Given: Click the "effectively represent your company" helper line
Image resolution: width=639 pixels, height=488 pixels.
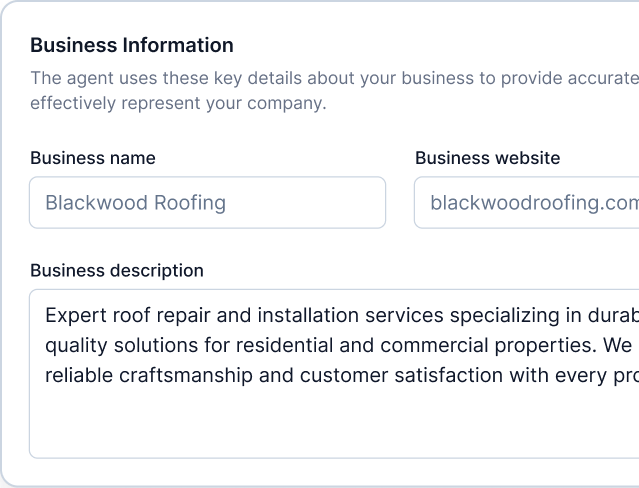Looking at the screenshot, I should (178, 103).
